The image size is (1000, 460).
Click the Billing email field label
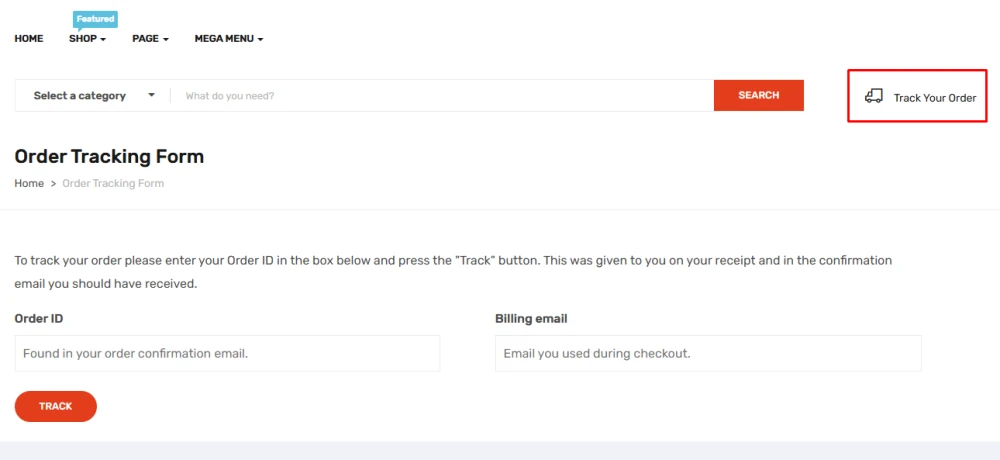tap(531, 319)
